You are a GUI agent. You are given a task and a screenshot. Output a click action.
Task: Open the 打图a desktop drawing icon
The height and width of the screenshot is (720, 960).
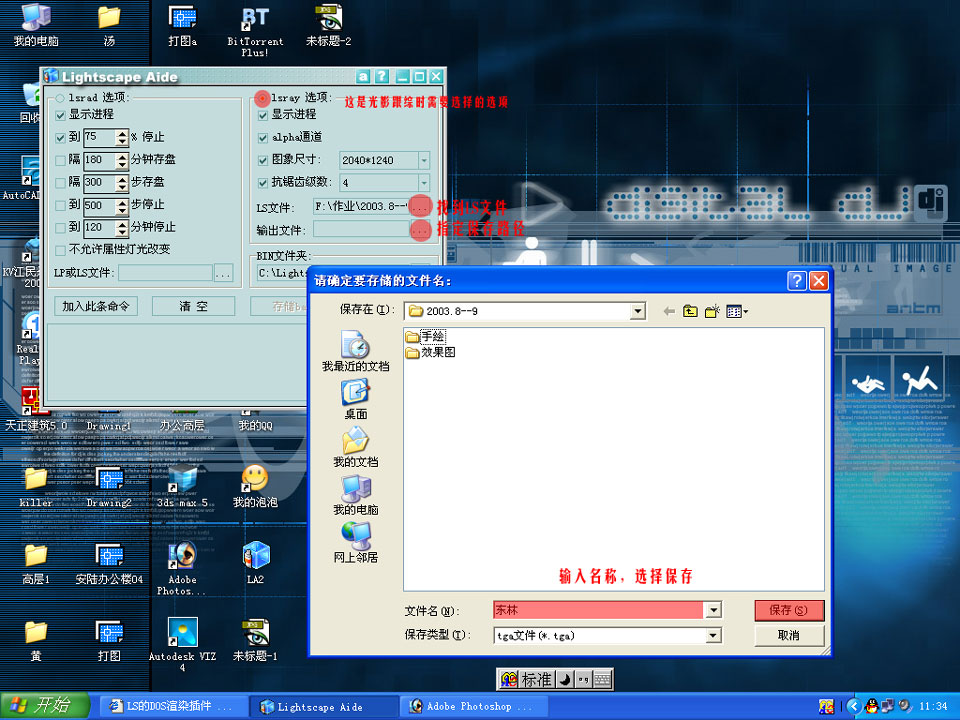(x=182, y=24)
